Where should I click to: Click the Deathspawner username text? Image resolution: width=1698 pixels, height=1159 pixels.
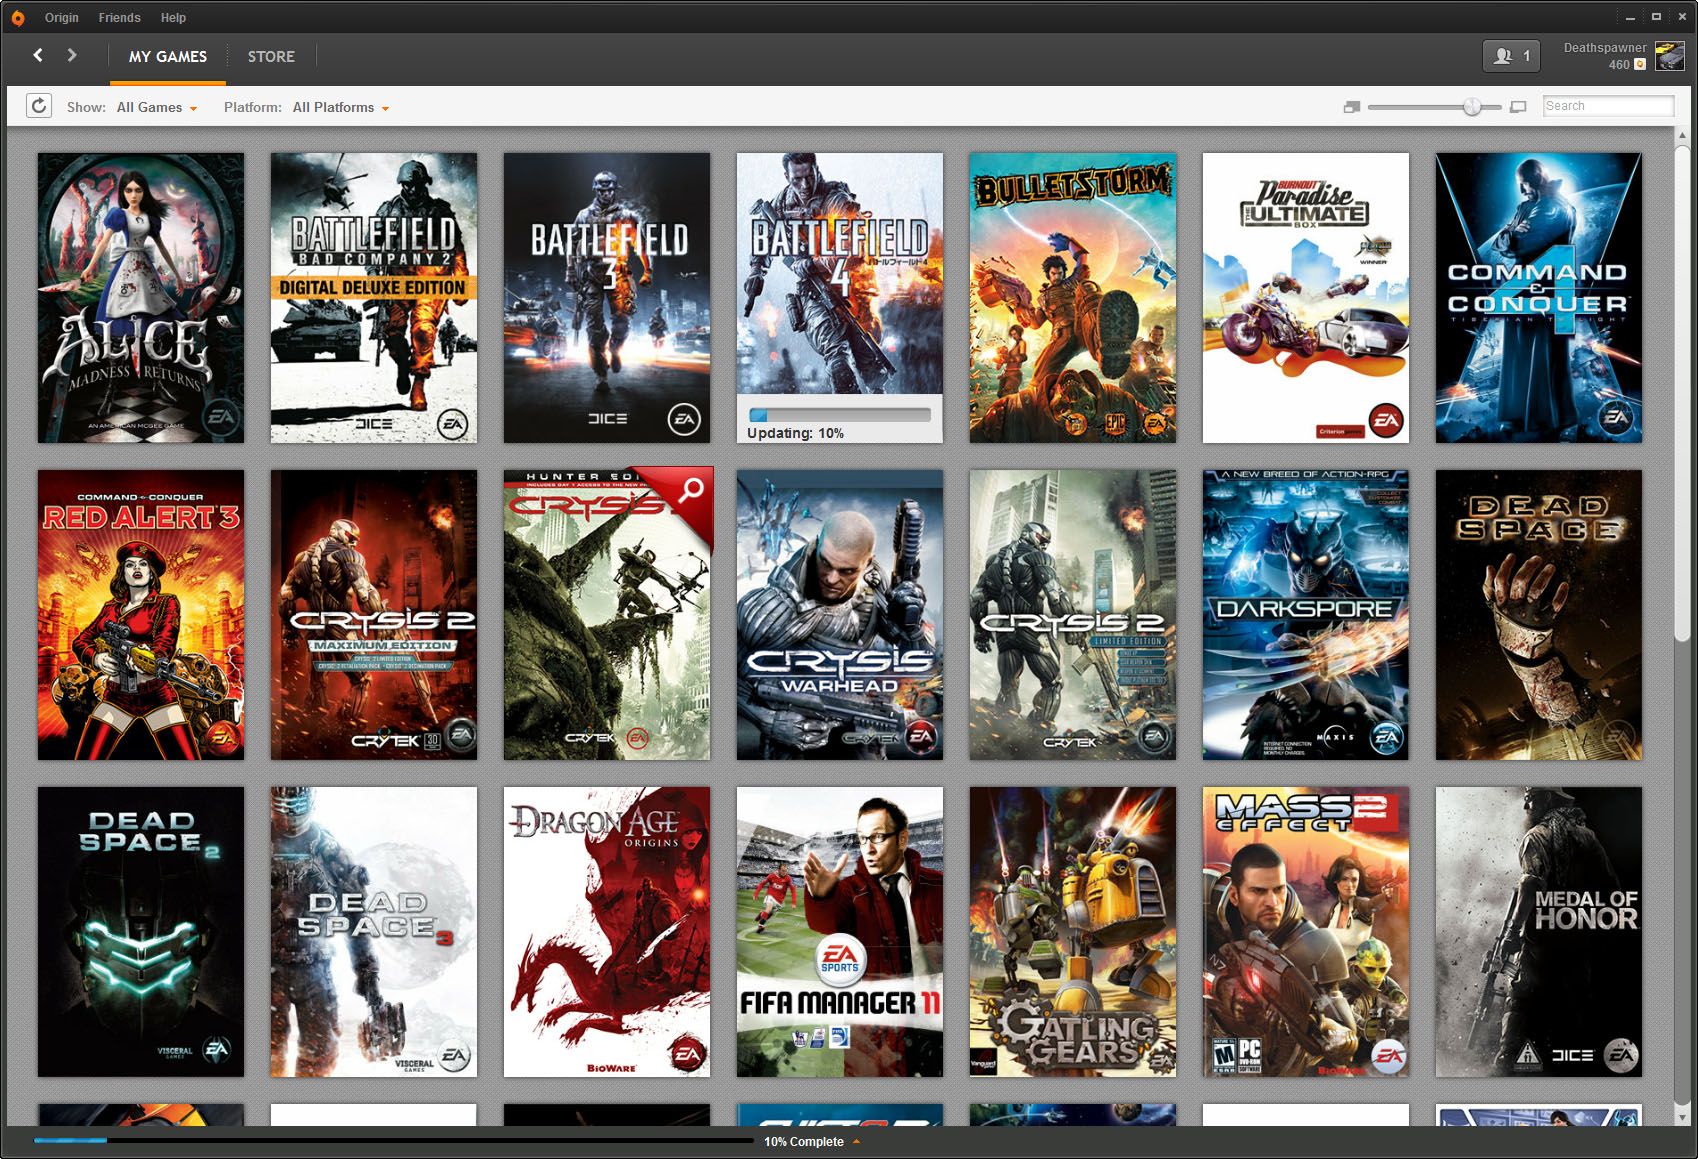[x=1605, y=47]
